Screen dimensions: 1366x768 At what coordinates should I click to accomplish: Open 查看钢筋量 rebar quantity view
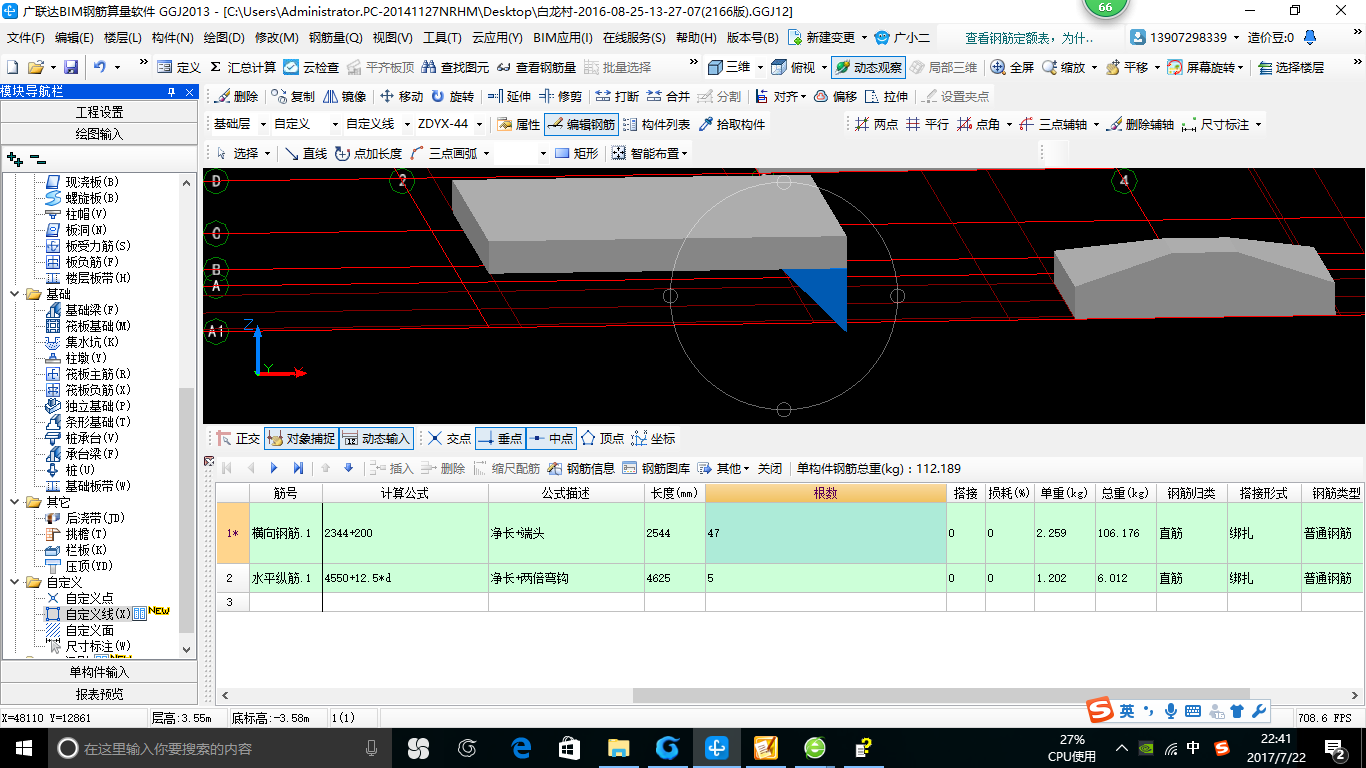(x=536, y=67)
